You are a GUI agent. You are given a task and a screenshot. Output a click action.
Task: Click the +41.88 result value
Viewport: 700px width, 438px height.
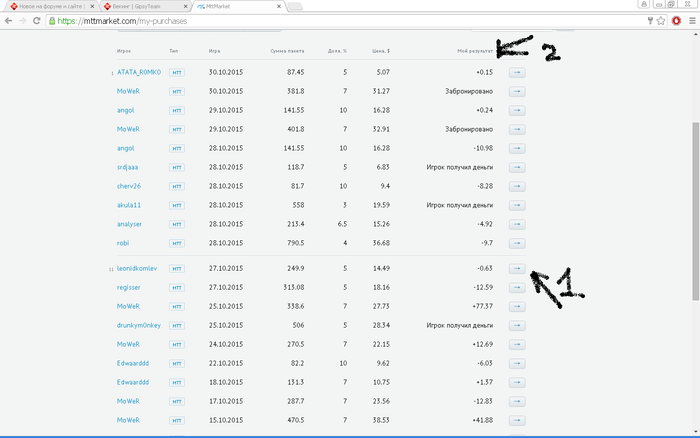click(x=483, y=420)
